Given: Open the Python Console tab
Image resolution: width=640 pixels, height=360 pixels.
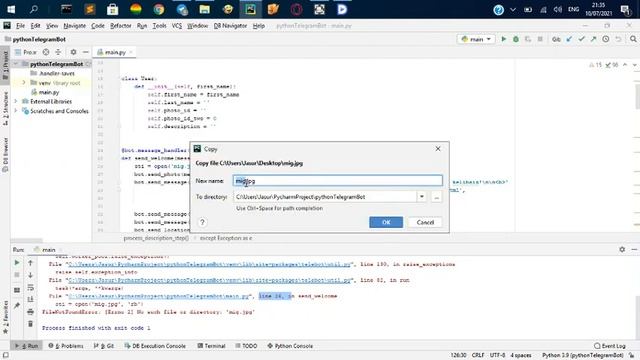Looking at the screenshot, I should tap(290, 346).
